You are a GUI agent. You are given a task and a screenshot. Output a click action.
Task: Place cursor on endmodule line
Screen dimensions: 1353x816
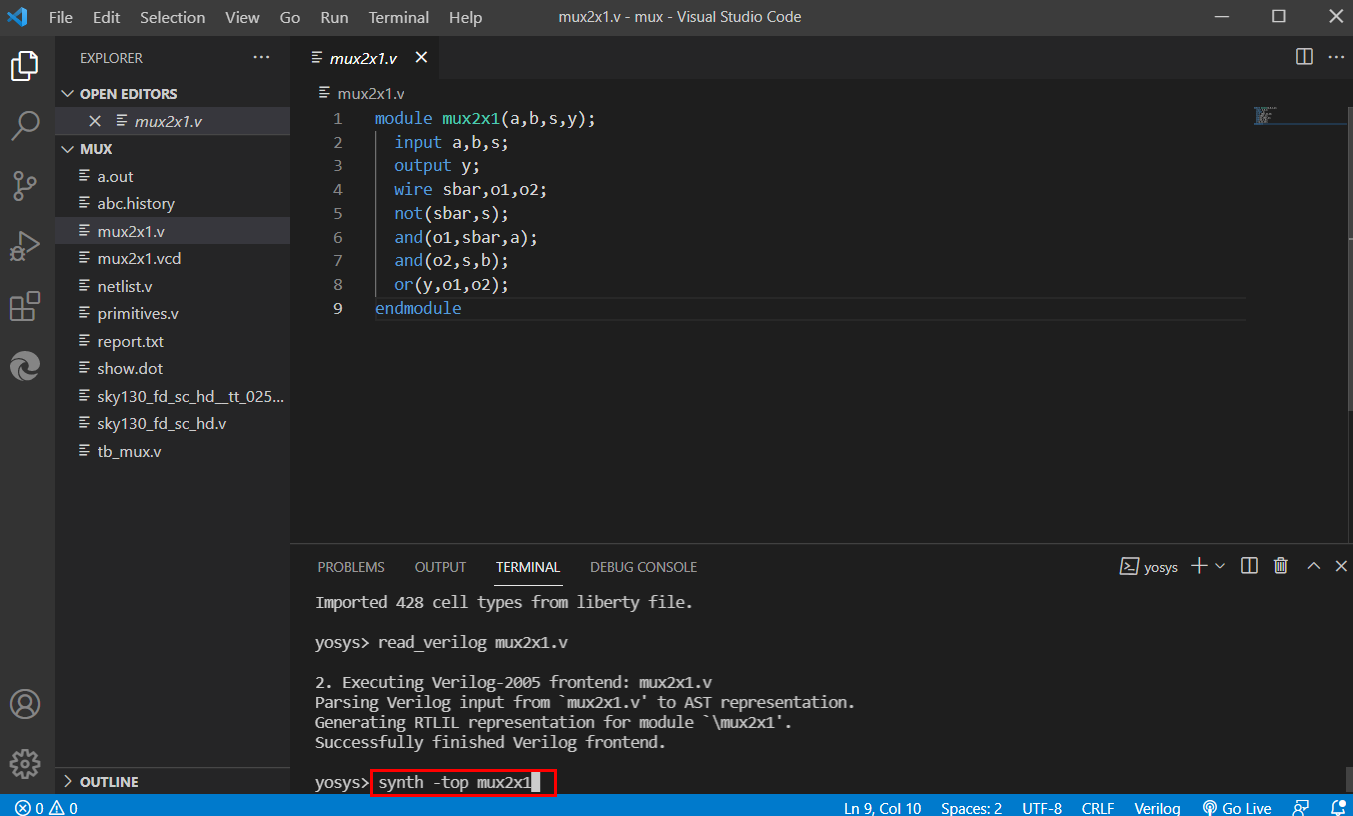tap(418, 308)
